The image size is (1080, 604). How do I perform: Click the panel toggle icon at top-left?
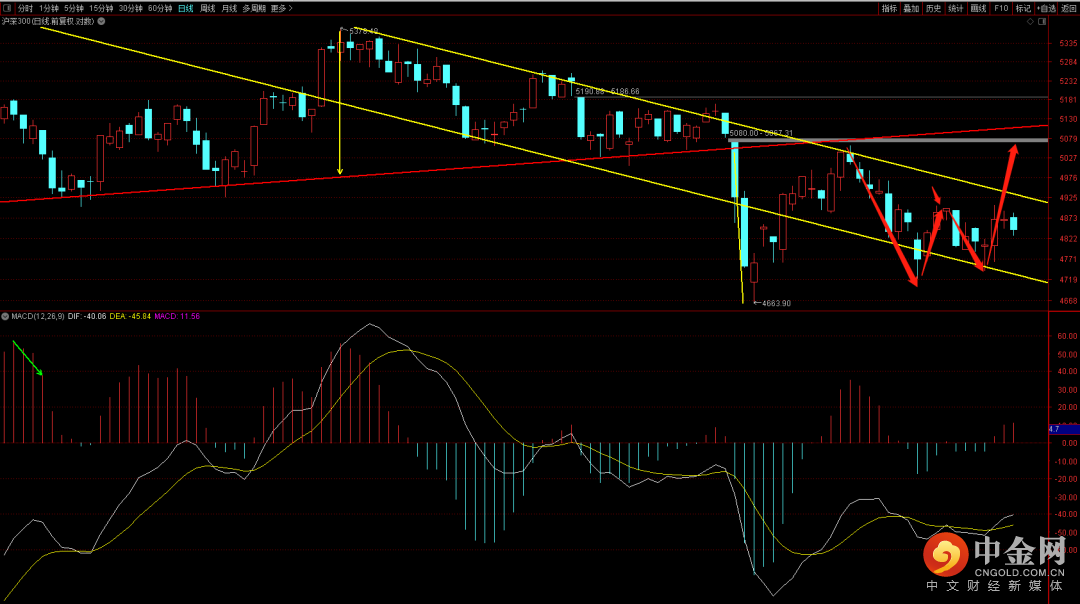pos(7,8)
